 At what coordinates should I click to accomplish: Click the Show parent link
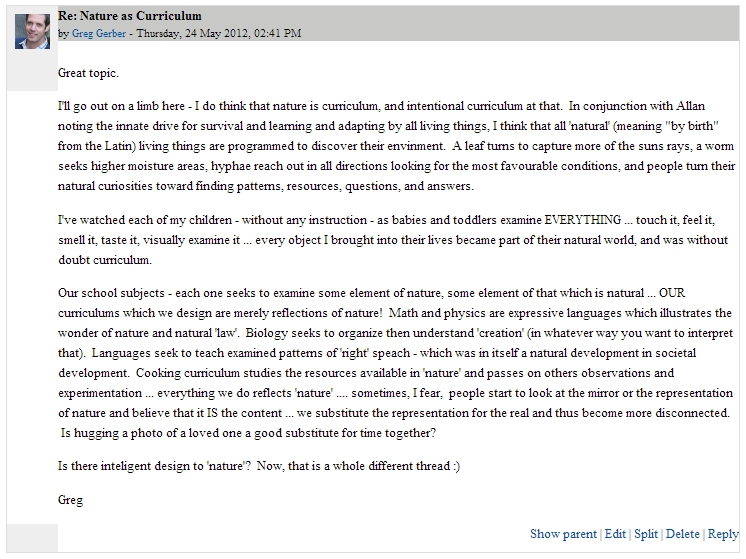[x=563, y=534]
